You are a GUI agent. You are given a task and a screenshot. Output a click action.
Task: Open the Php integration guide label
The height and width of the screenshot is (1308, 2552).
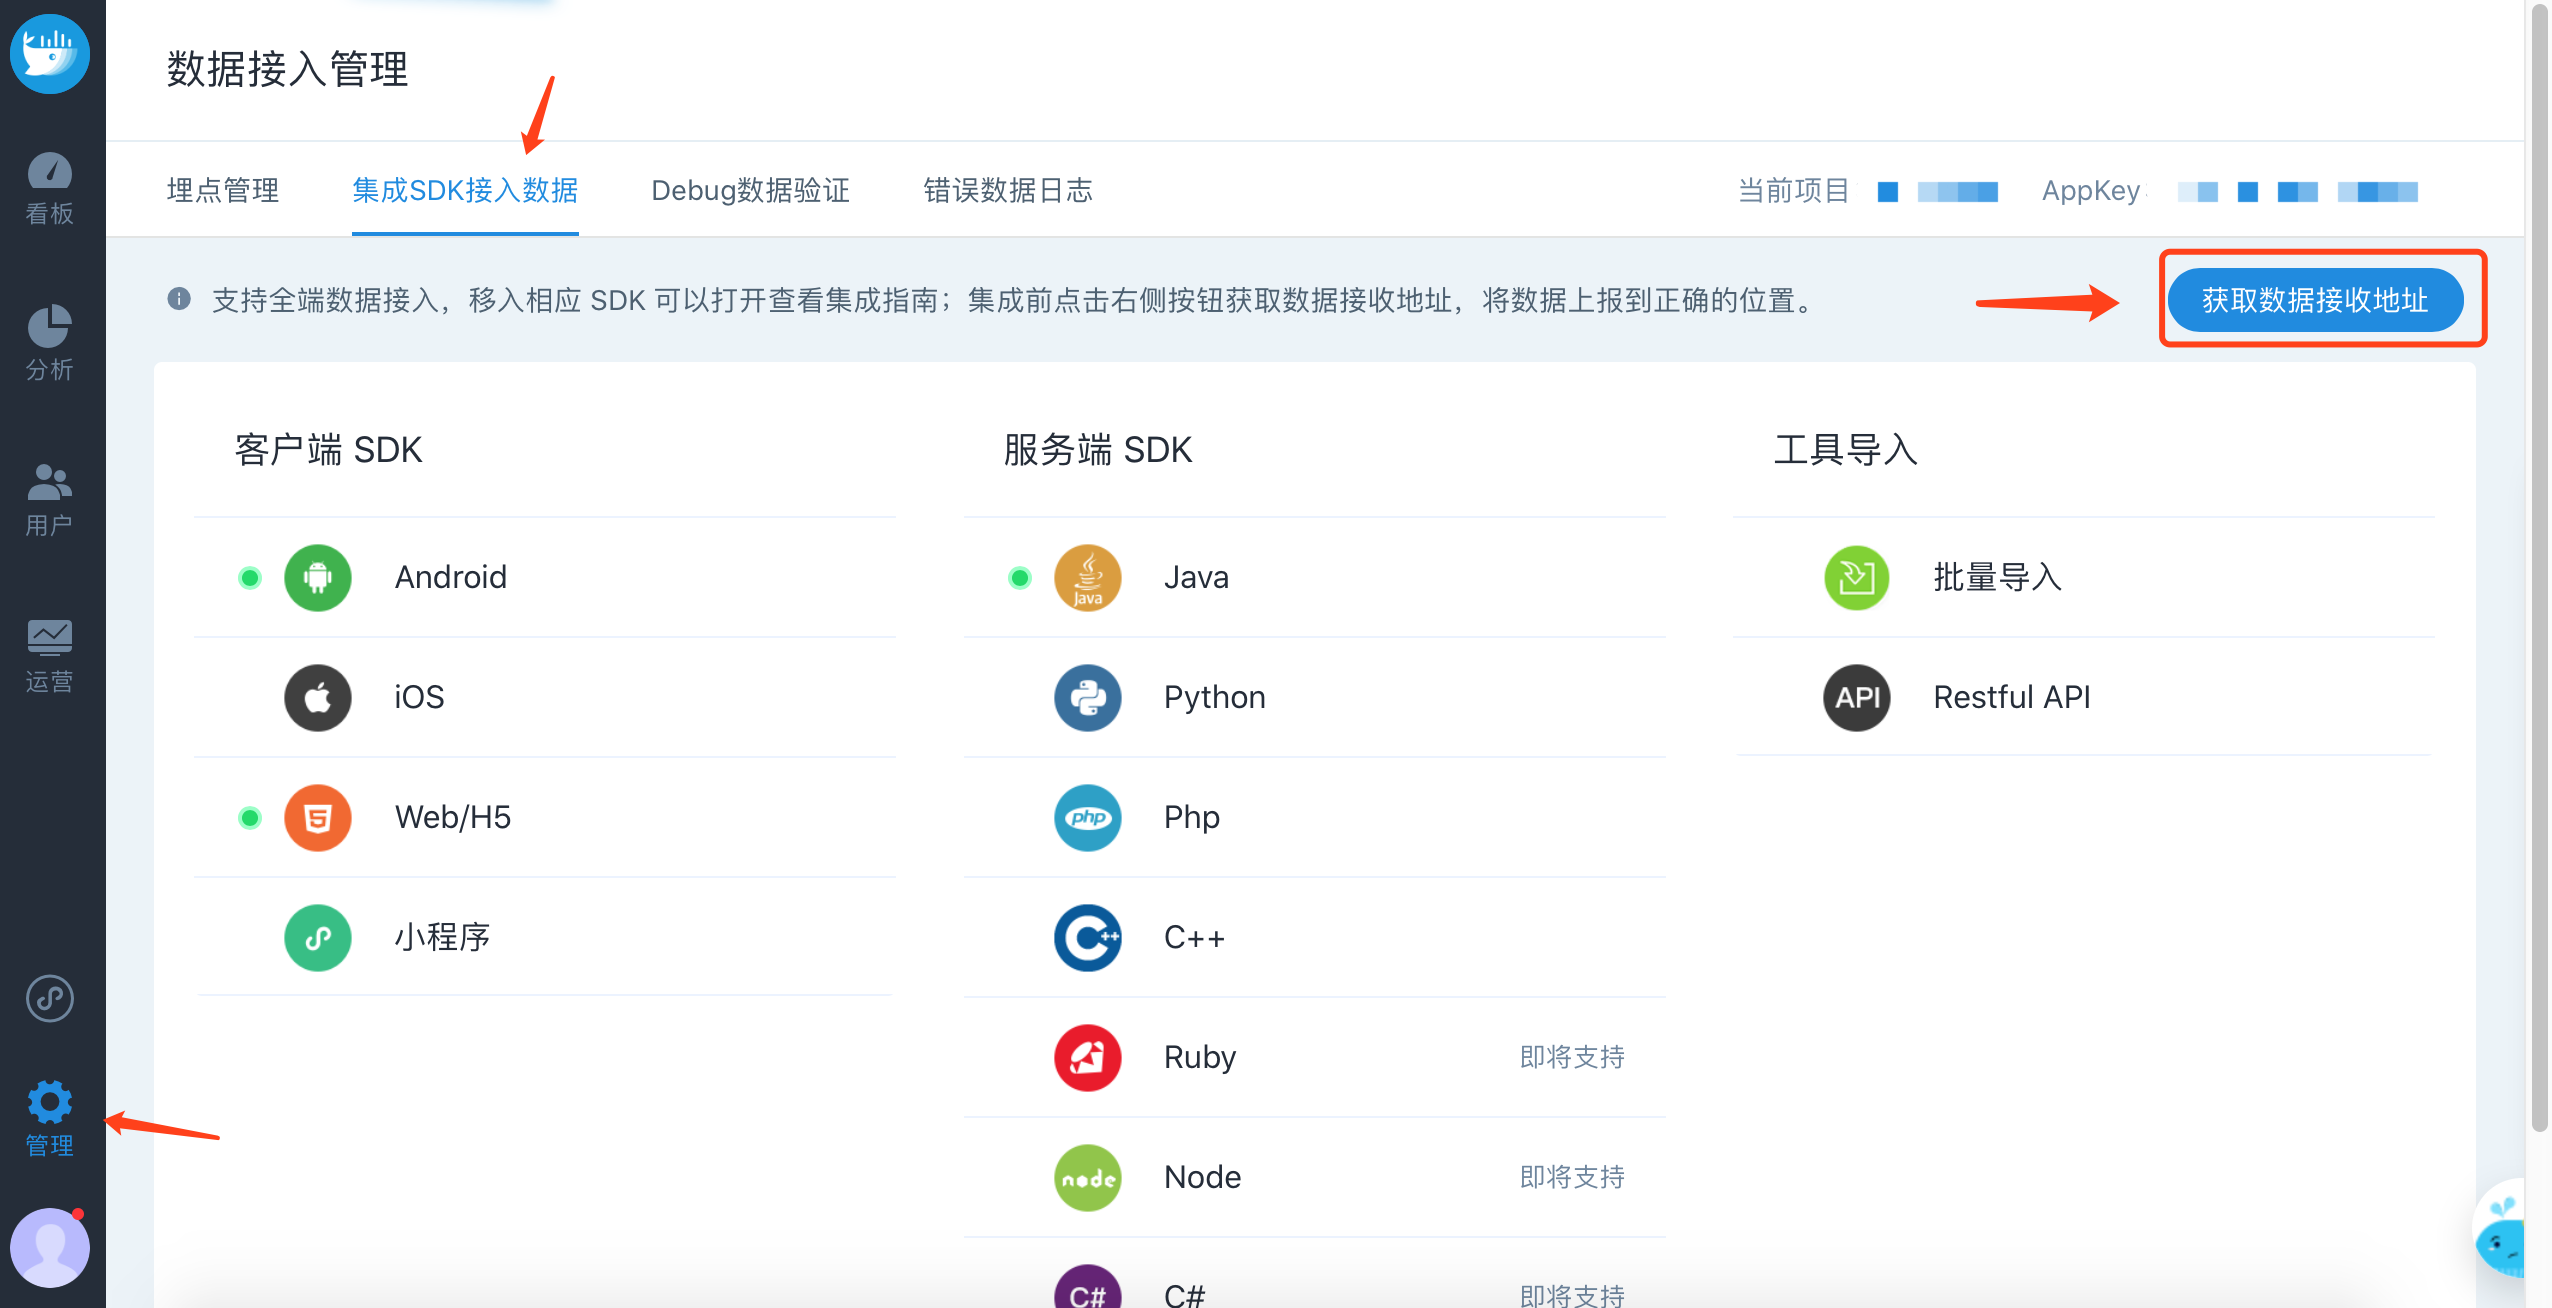(x=1192, y=817)
